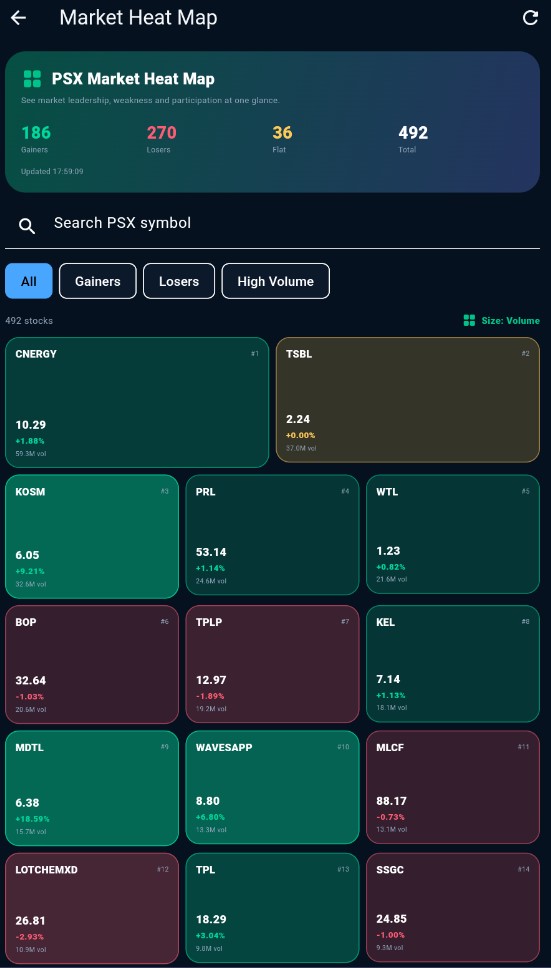Click TPL change +3.04%
Image resolution: width=551 pixels, height=968 pixels.
tap(210, 935)
